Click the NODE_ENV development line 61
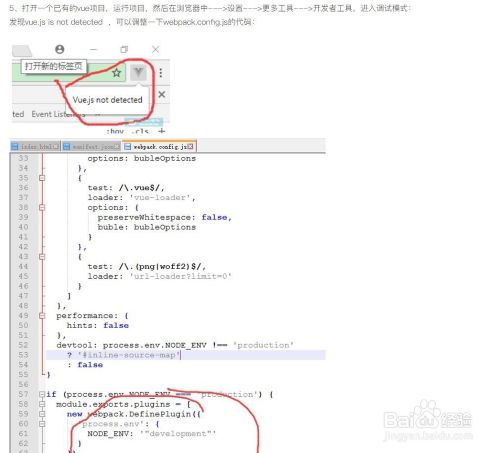Viewport: 500px width, 453px height. point(152,434)
